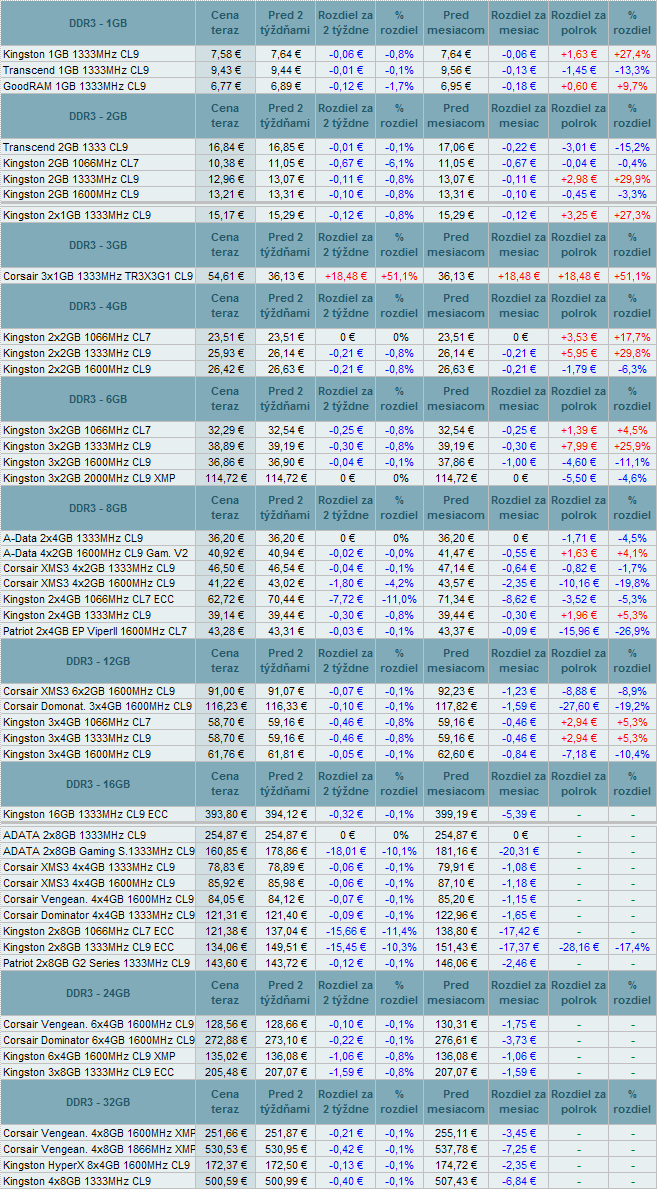Select Corsair Vengean. 6x4GB 1600MHz CL9 name
This screenshot has width=657, height=1189.
98,1024
